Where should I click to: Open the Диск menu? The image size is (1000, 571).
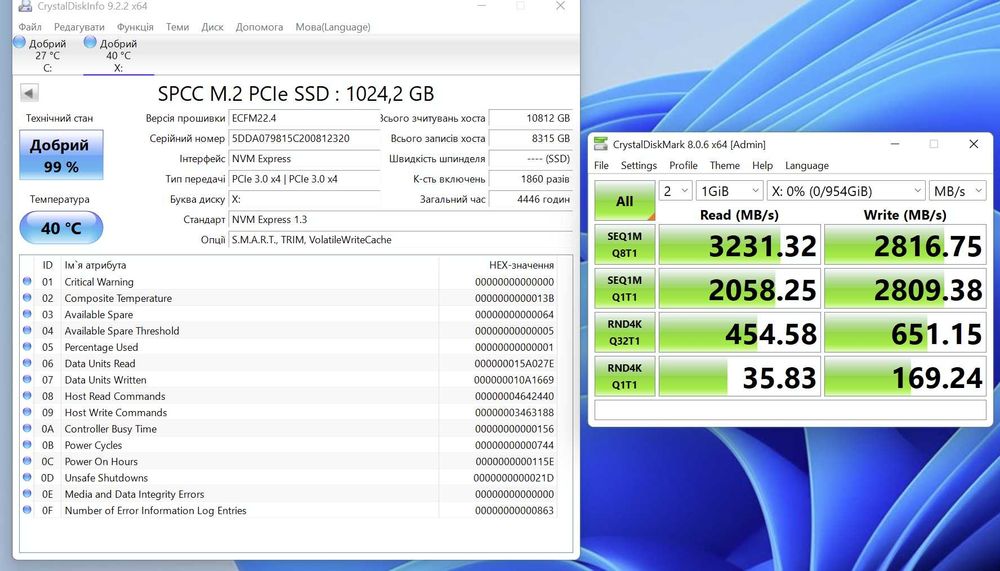[x=212, y=27]
